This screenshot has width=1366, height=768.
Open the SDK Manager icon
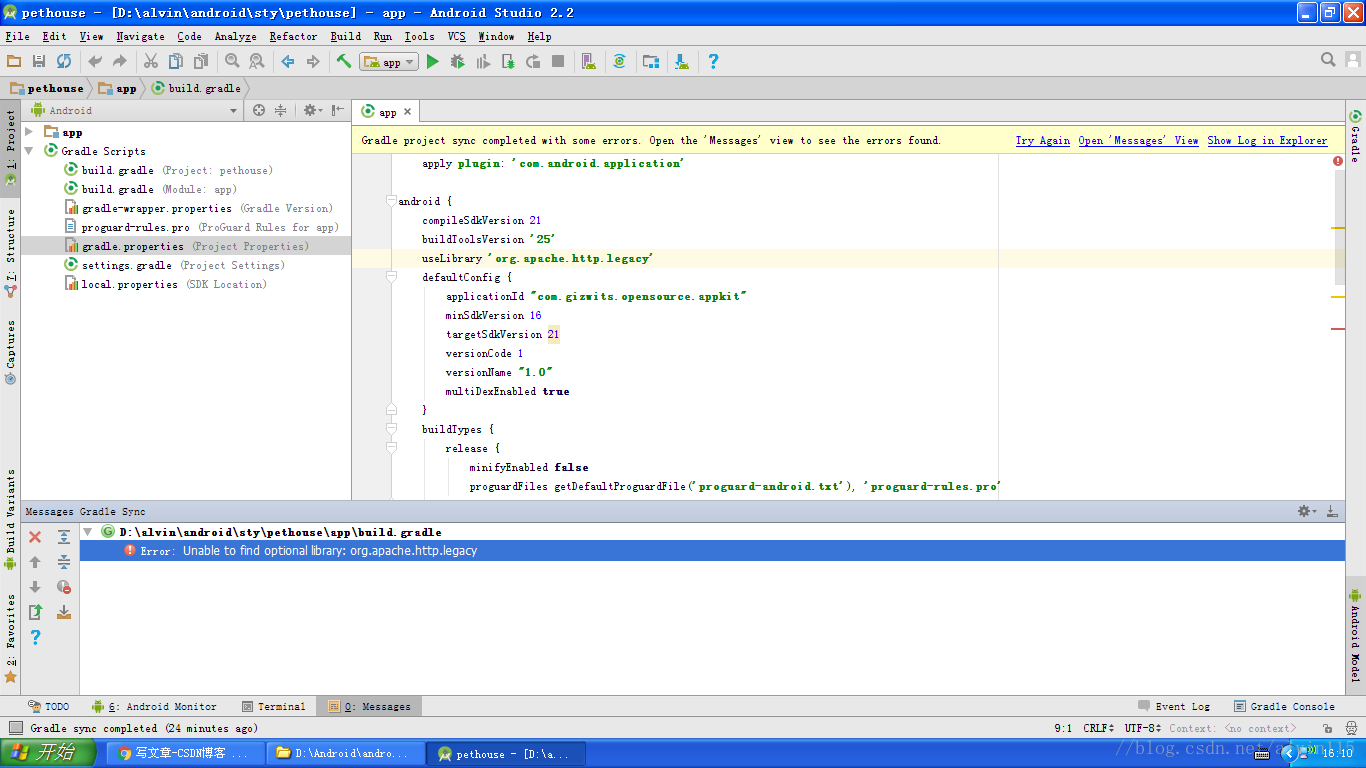click(x=682, y=61)
